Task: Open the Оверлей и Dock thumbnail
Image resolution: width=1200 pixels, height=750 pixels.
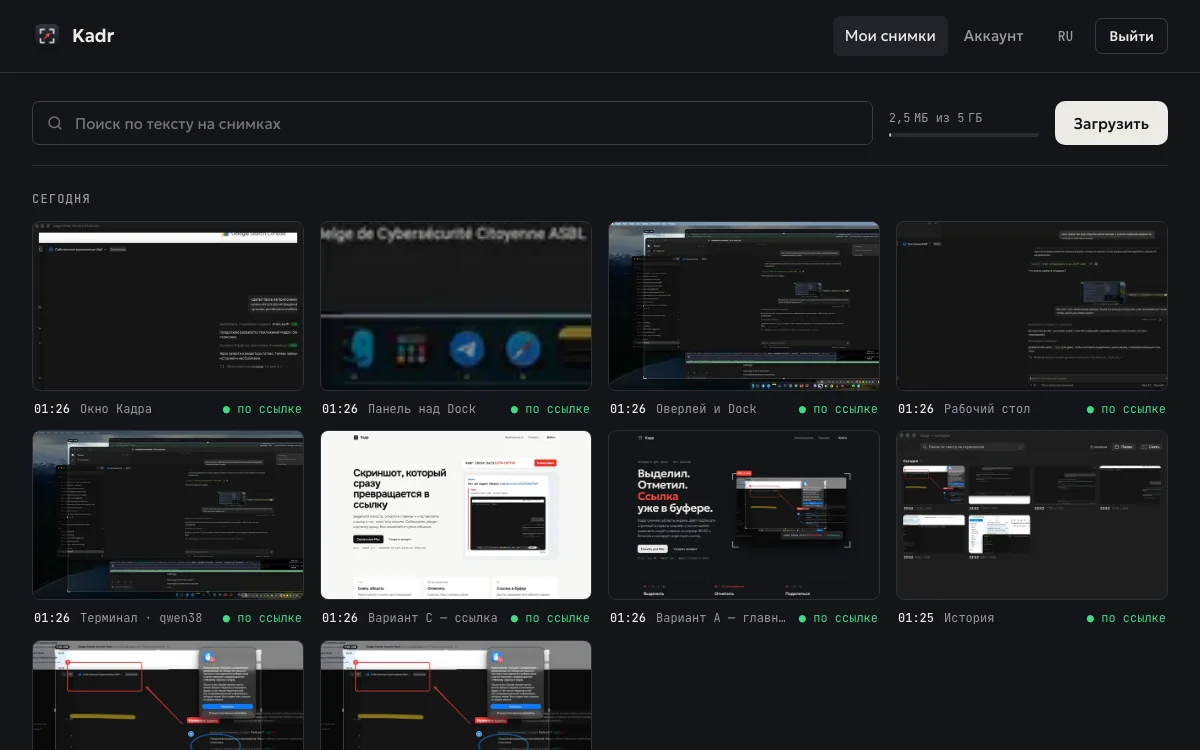Action: (x=744, y=306)
